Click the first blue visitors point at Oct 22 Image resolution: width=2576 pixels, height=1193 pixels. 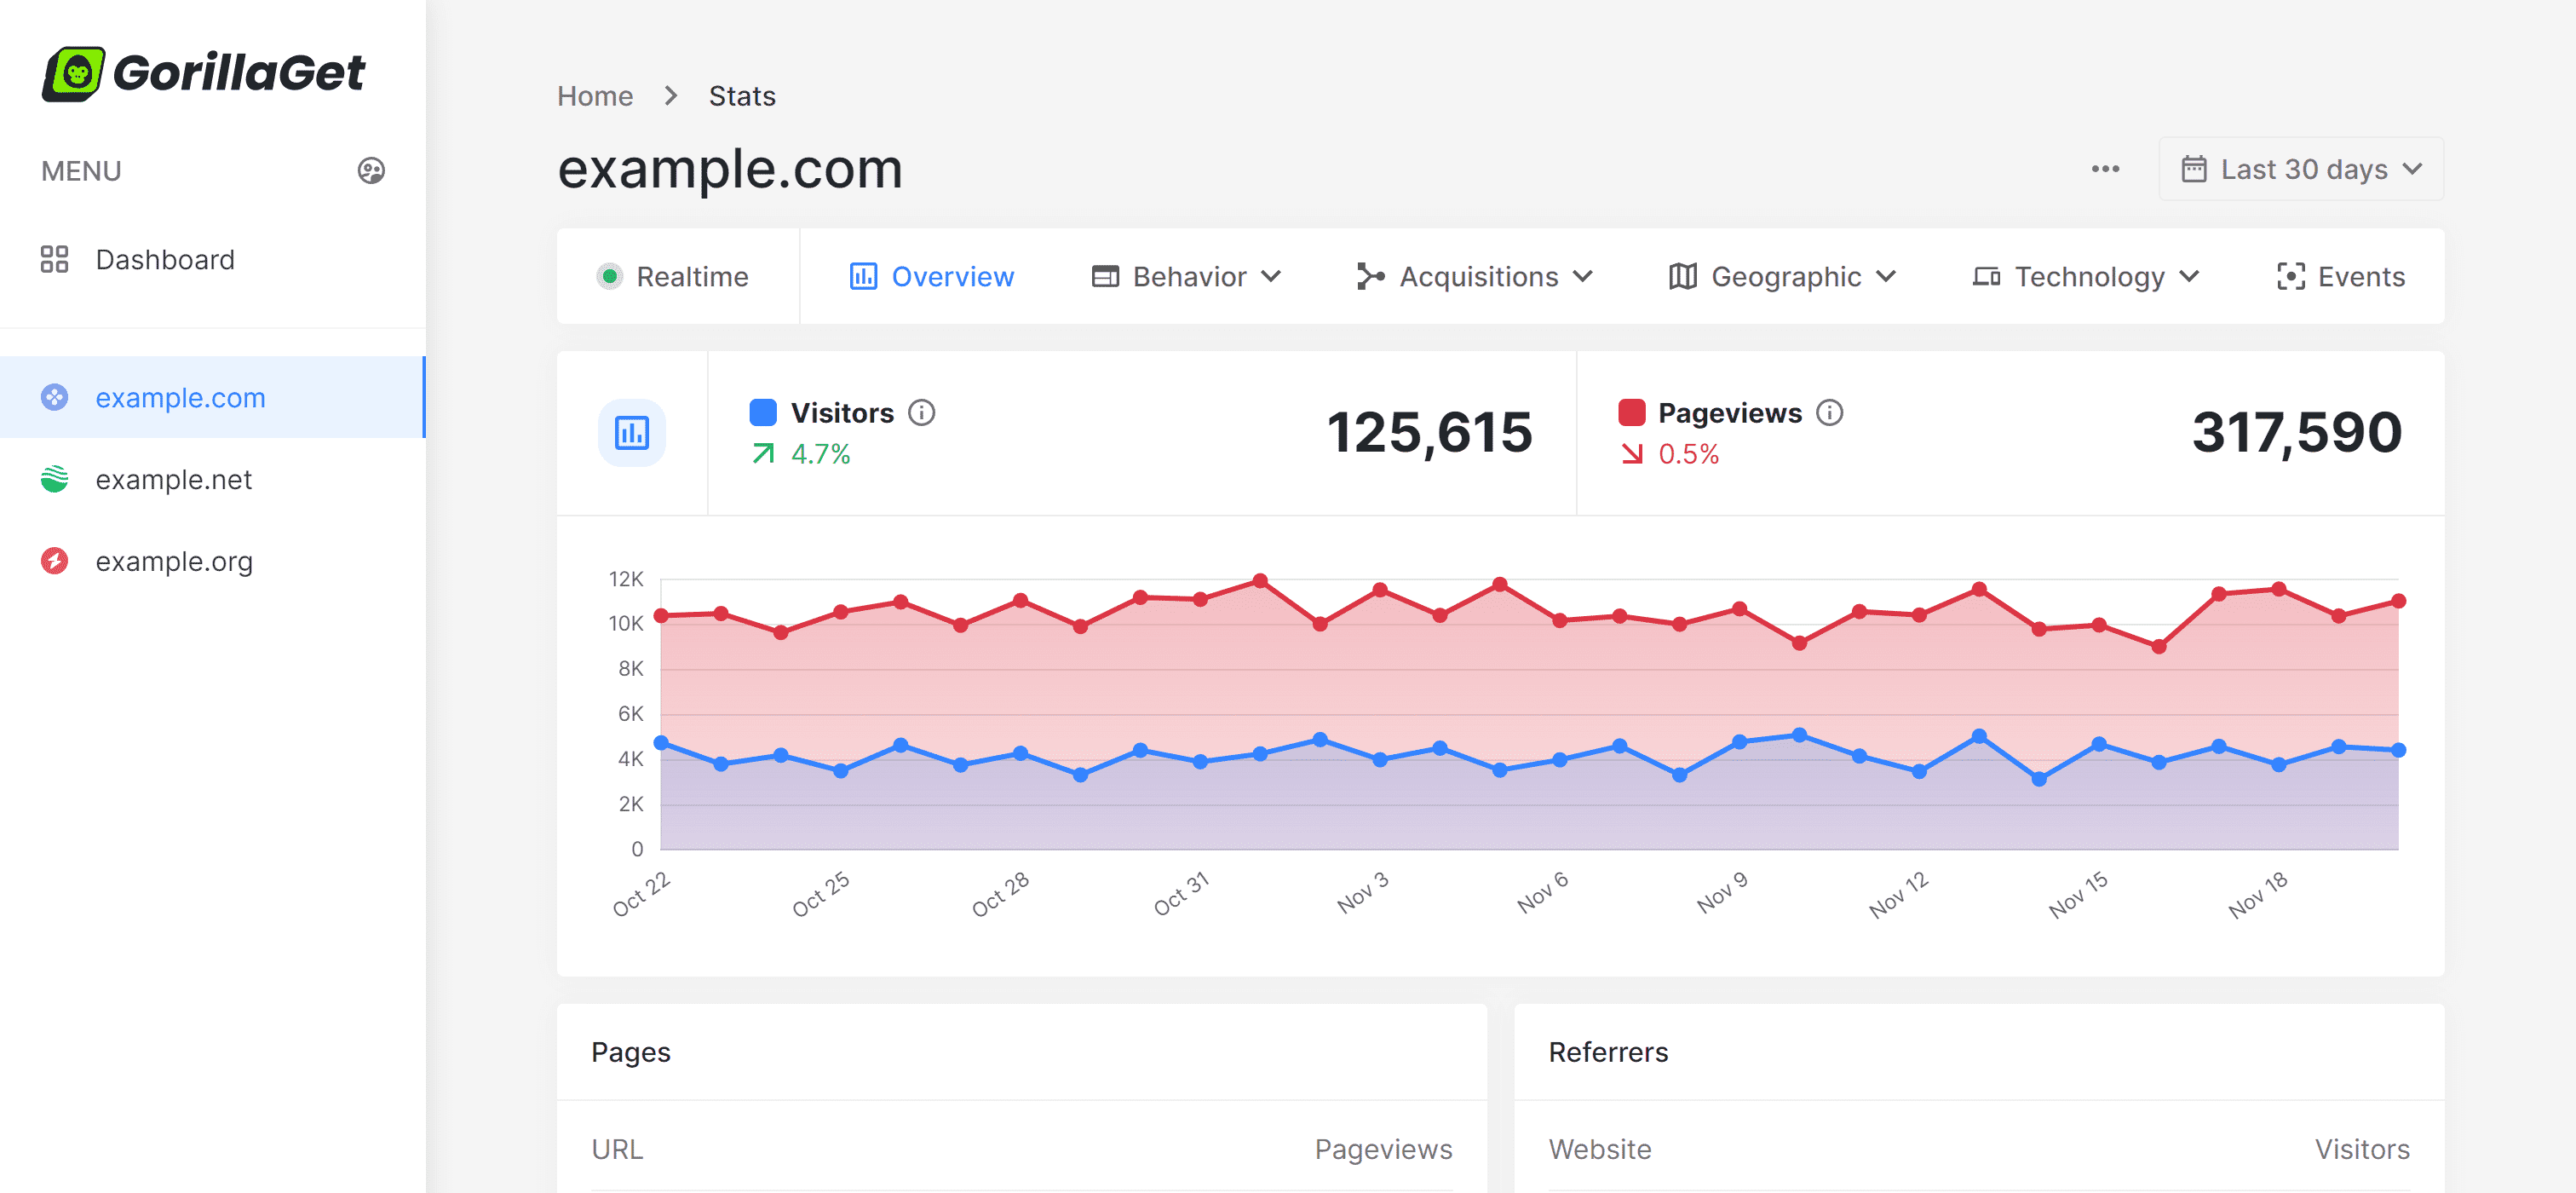tap(661, 743)
